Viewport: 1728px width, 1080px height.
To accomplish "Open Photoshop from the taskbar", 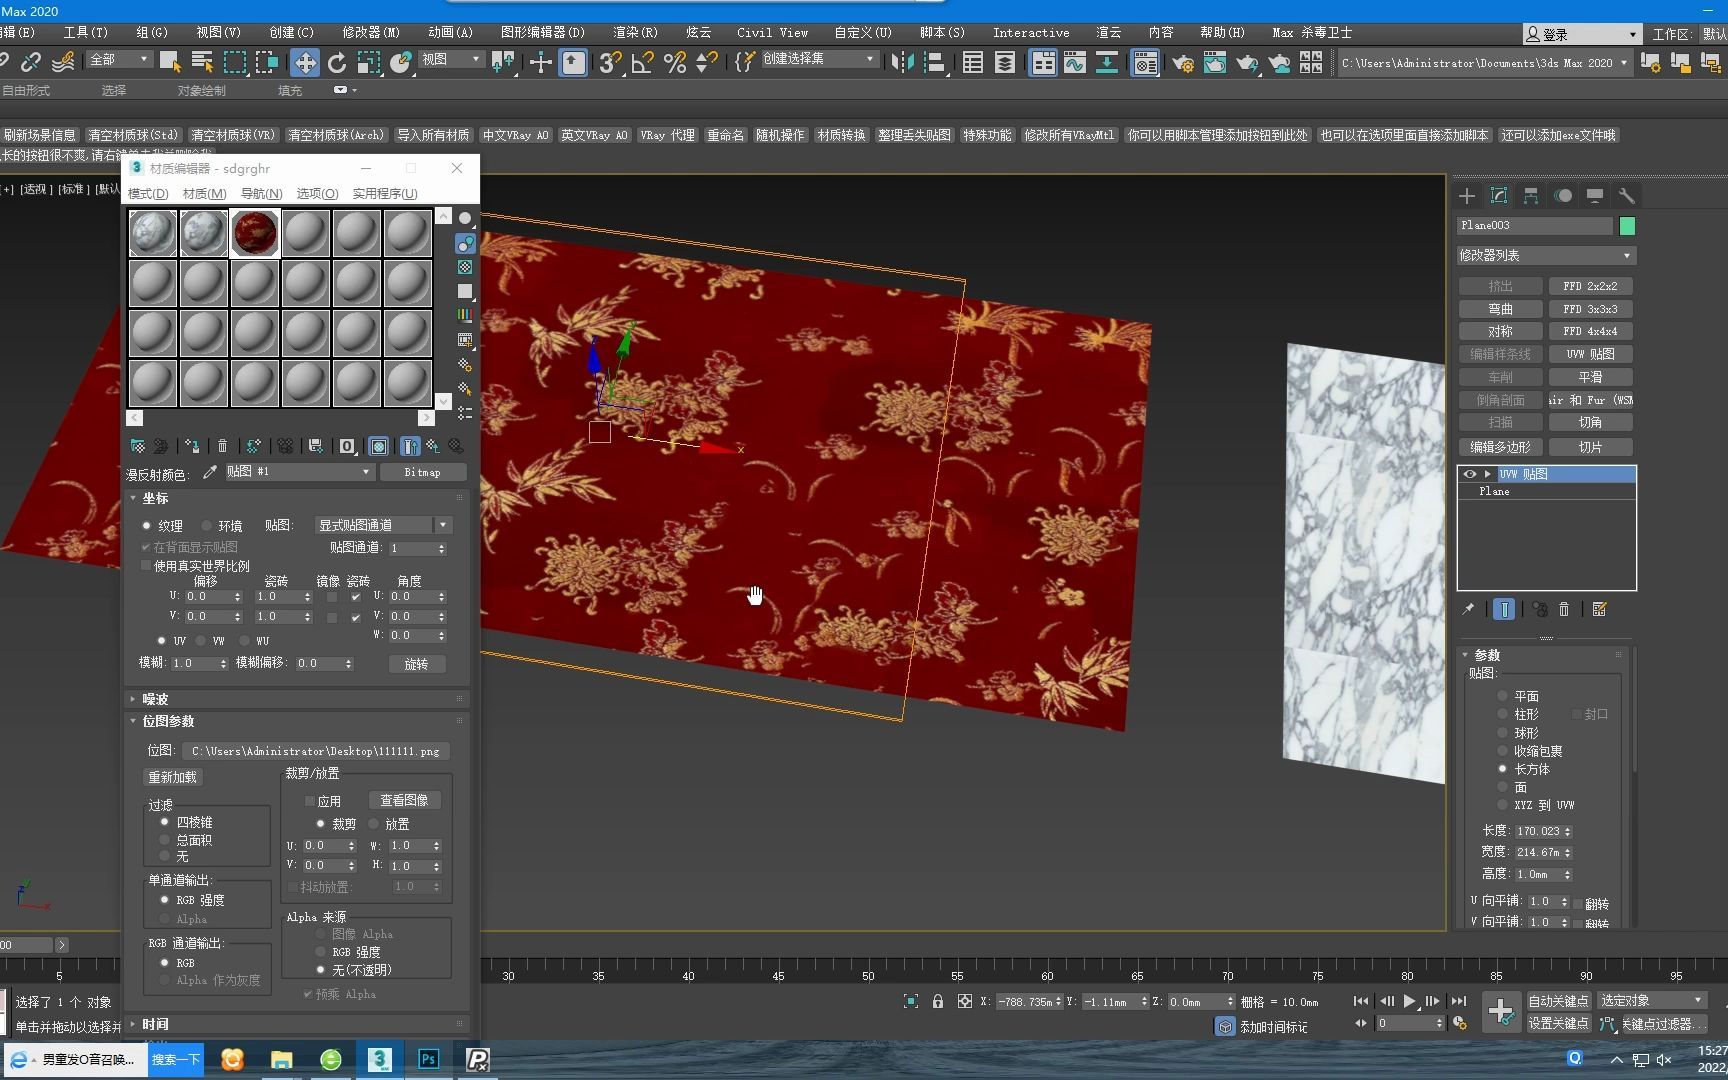I will pyautogui.click(x=428, y=1059).
